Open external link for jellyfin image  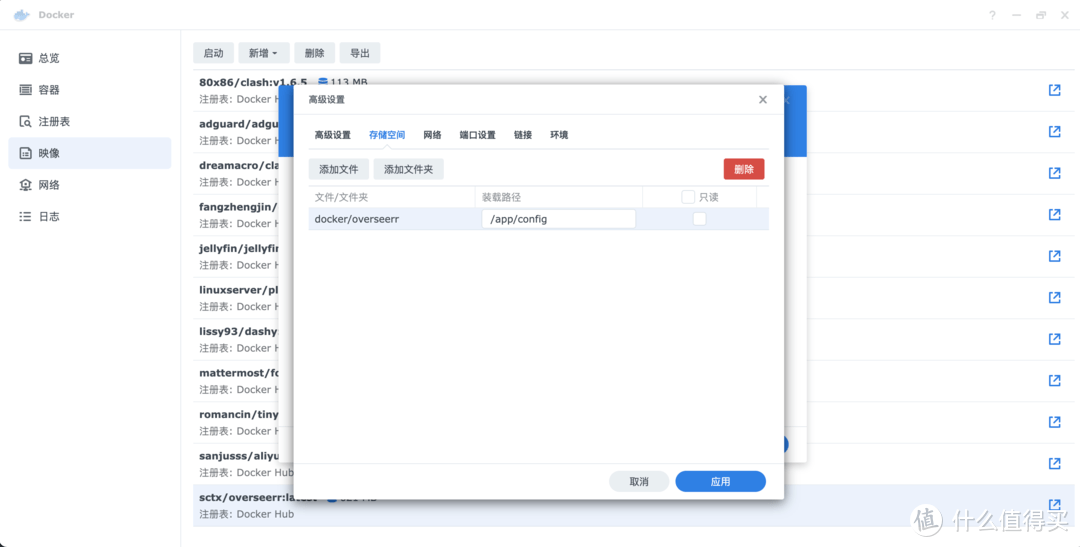point(1055,256)
